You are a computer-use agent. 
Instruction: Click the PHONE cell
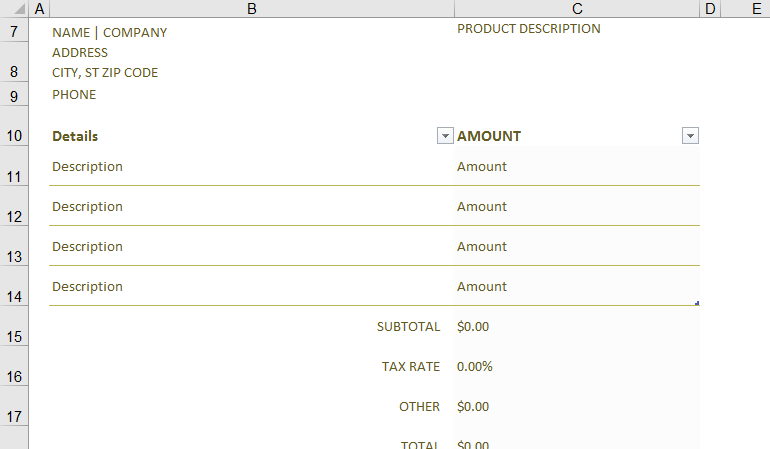[x=75, y=95]
